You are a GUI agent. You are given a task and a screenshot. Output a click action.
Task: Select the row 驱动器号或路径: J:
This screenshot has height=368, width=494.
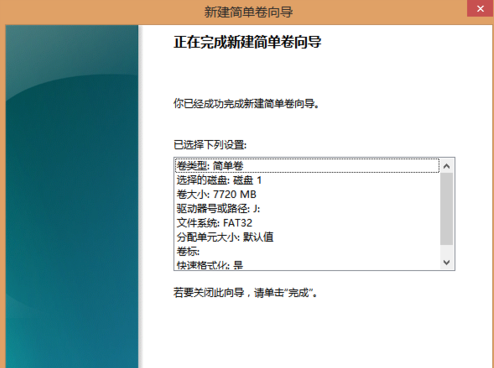[x=307, y=209]
